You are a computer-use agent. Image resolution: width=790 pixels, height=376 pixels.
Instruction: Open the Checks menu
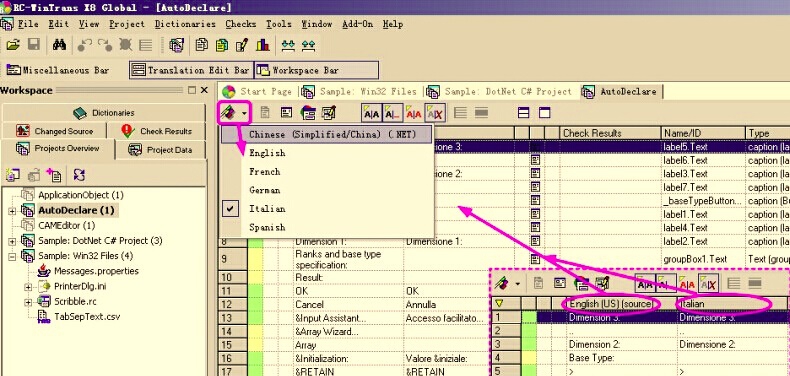pyautogui.click(x=241, y=24)
